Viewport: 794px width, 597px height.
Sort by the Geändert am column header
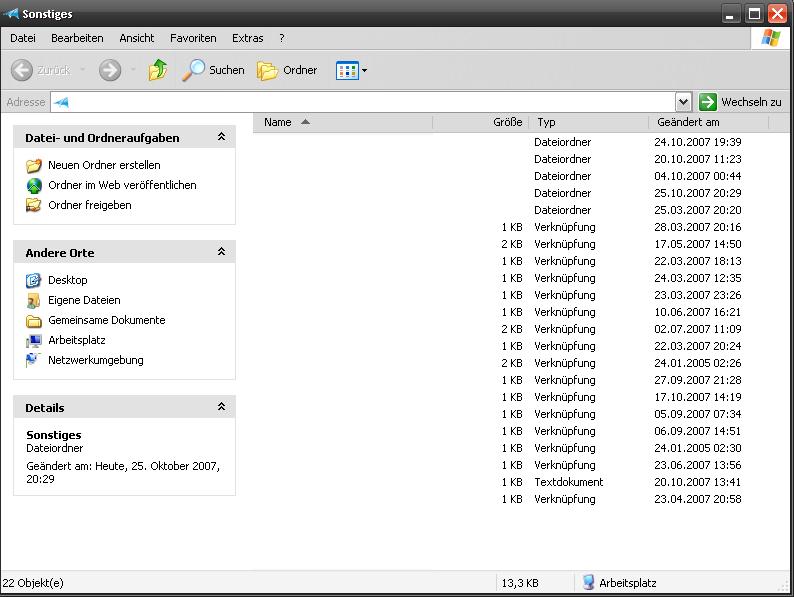(708, 122)
